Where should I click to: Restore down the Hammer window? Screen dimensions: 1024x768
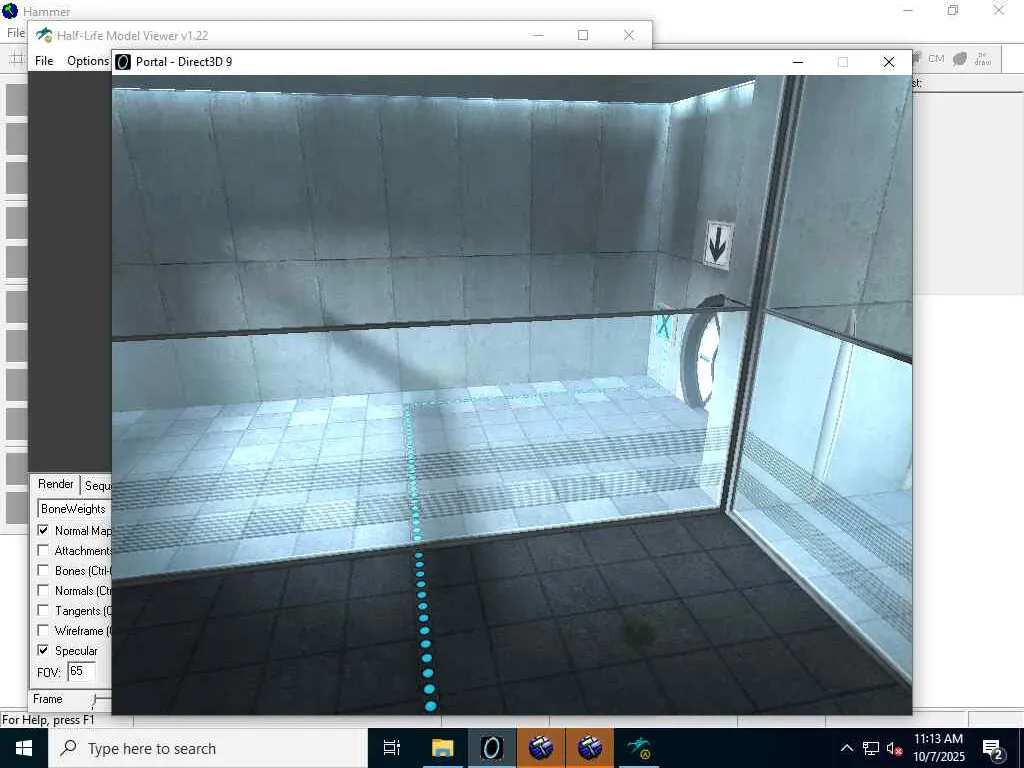pyautogui.click(x=953, y=10)
